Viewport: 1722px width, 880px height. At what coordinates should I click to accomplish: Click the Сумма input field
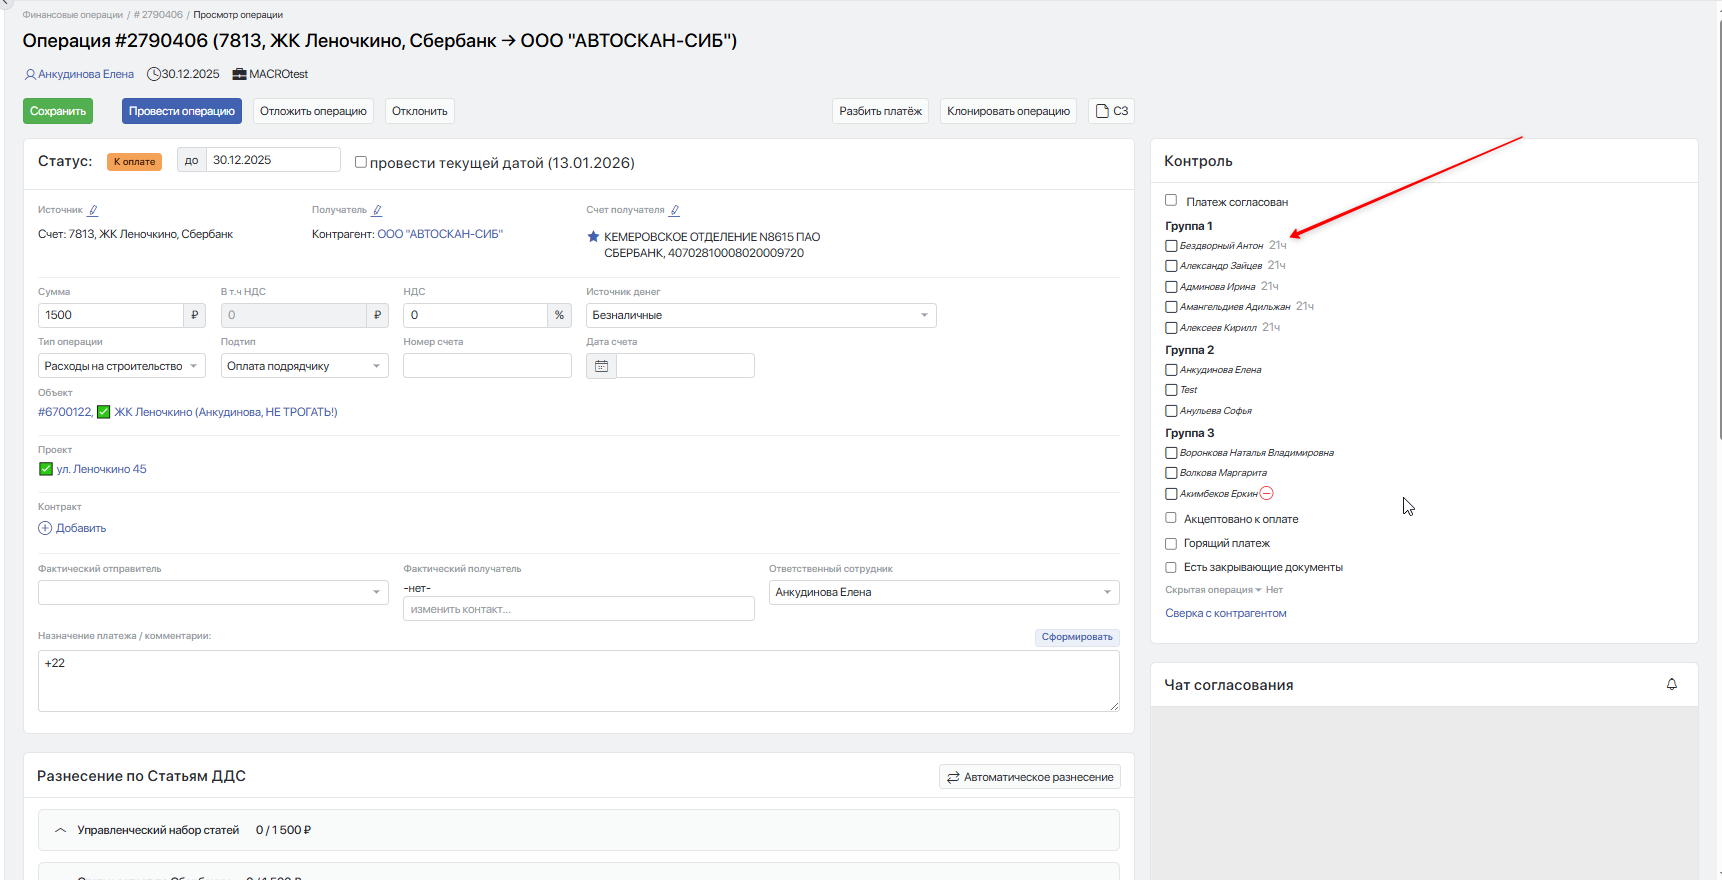110,315
